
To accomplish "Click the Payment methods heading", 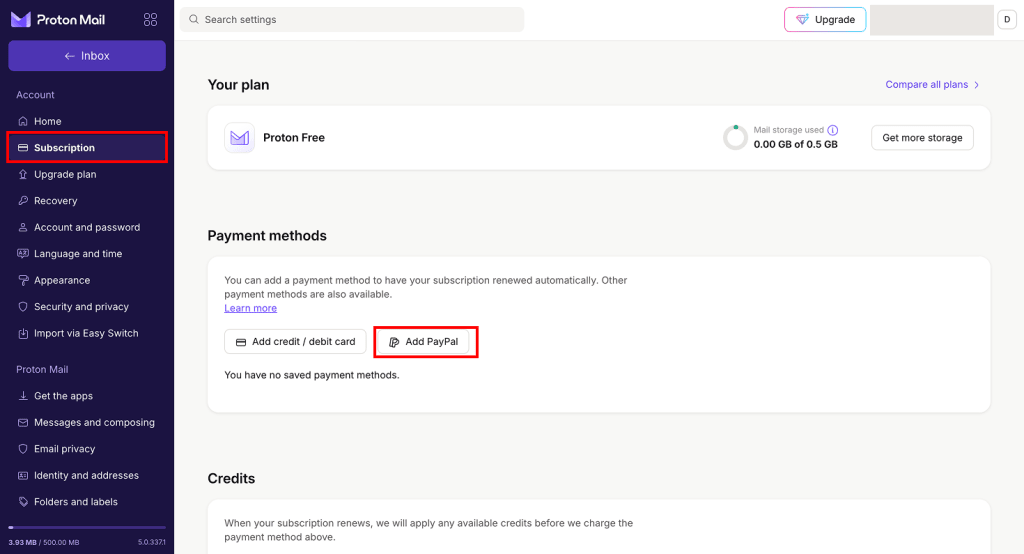I will pos(267,236).
